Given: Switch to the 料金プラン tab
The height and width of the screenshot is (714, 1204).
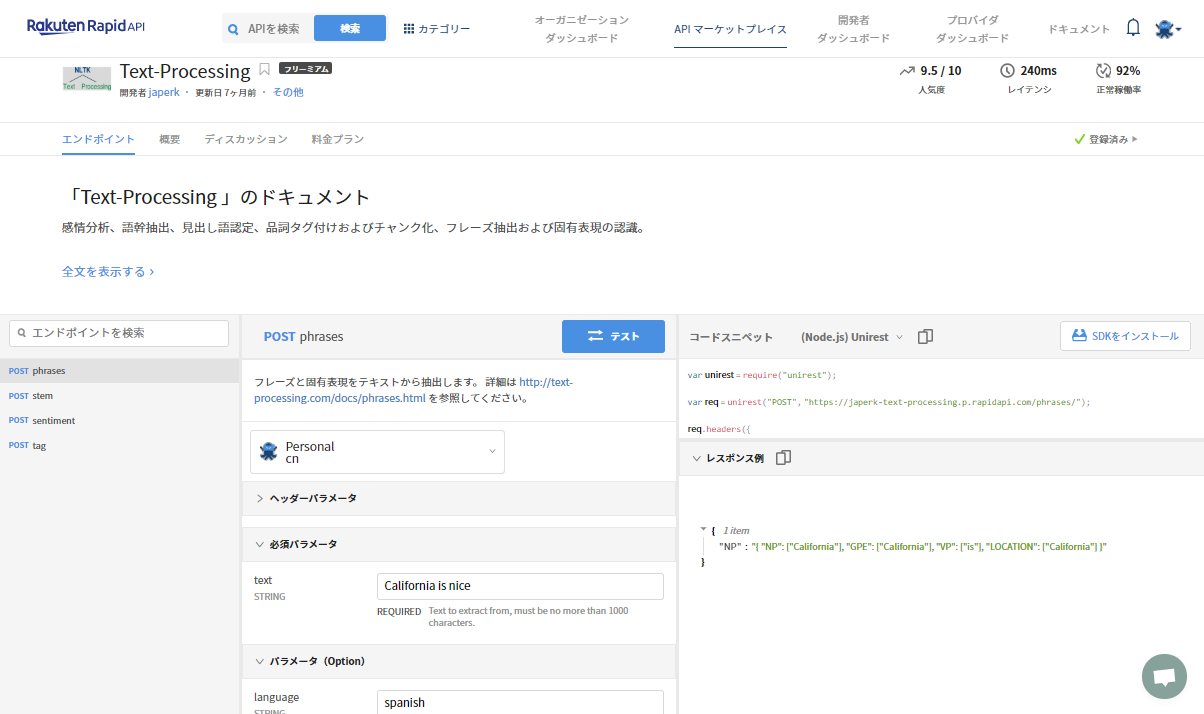Looking at the screenshot, I should click(x=338, y=139).
